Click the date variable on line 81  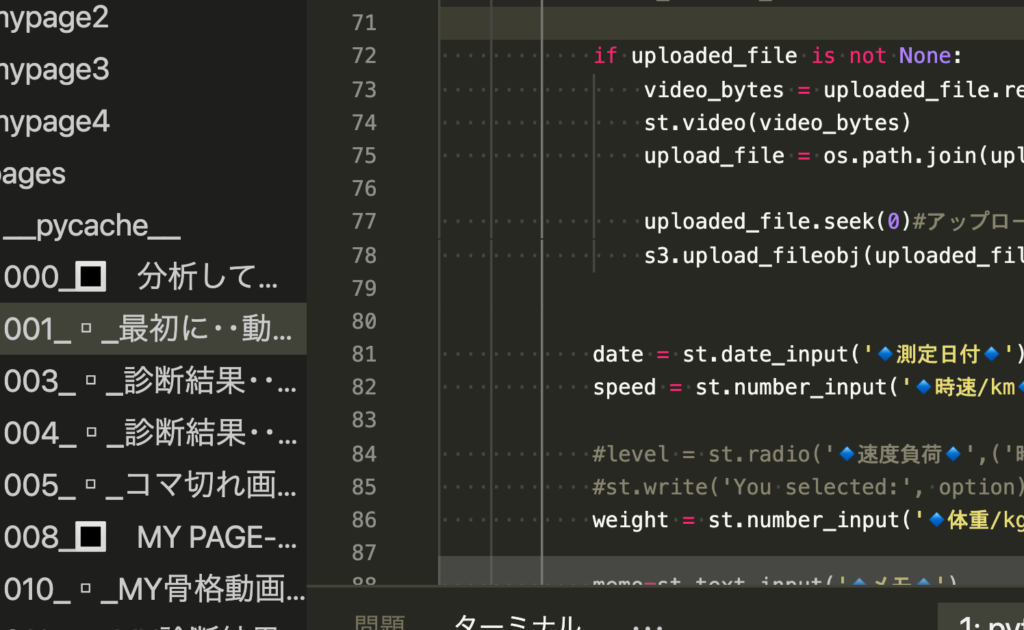[617, 354]
